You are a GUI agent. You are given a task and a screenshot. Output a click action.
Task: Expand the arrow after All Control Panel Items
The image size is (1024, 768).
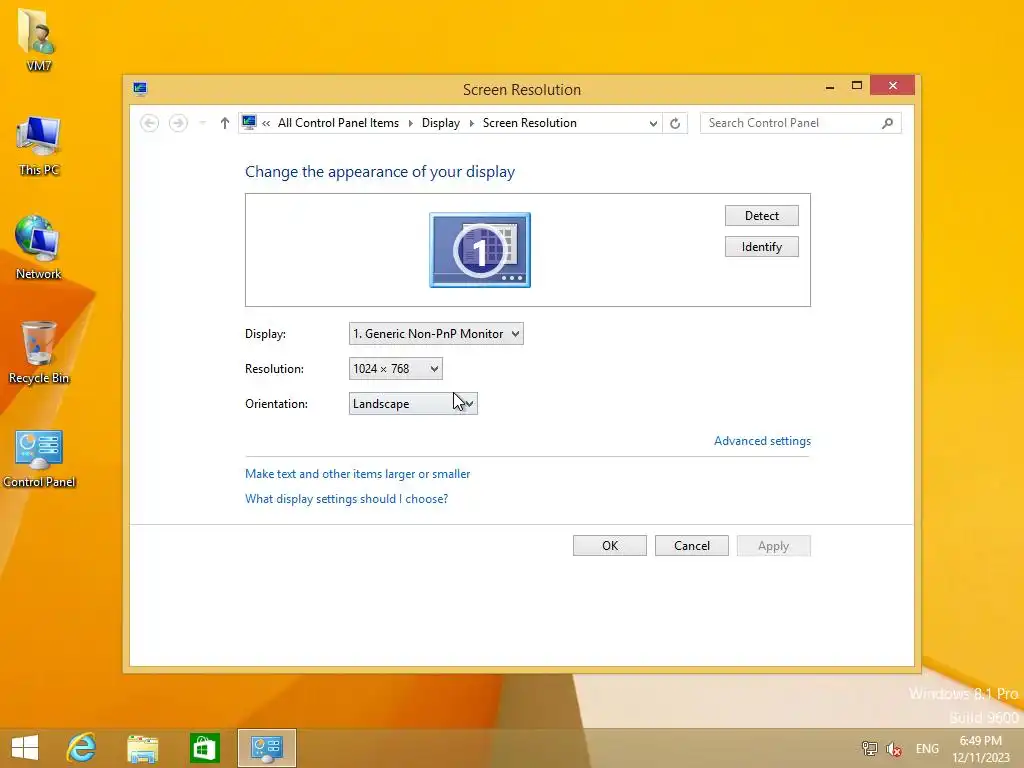(x=411, y=123)
